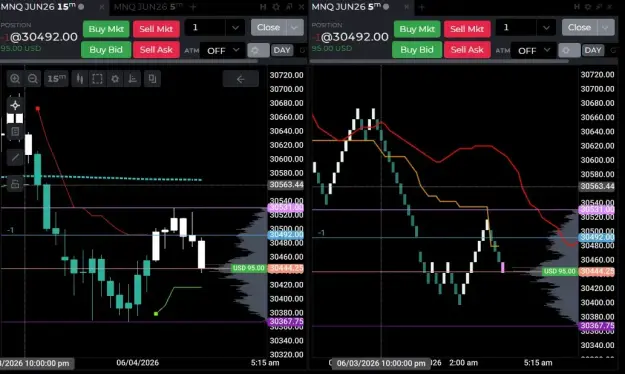Open right panel header settings gear
625x374 pixels.
point(588,7)
